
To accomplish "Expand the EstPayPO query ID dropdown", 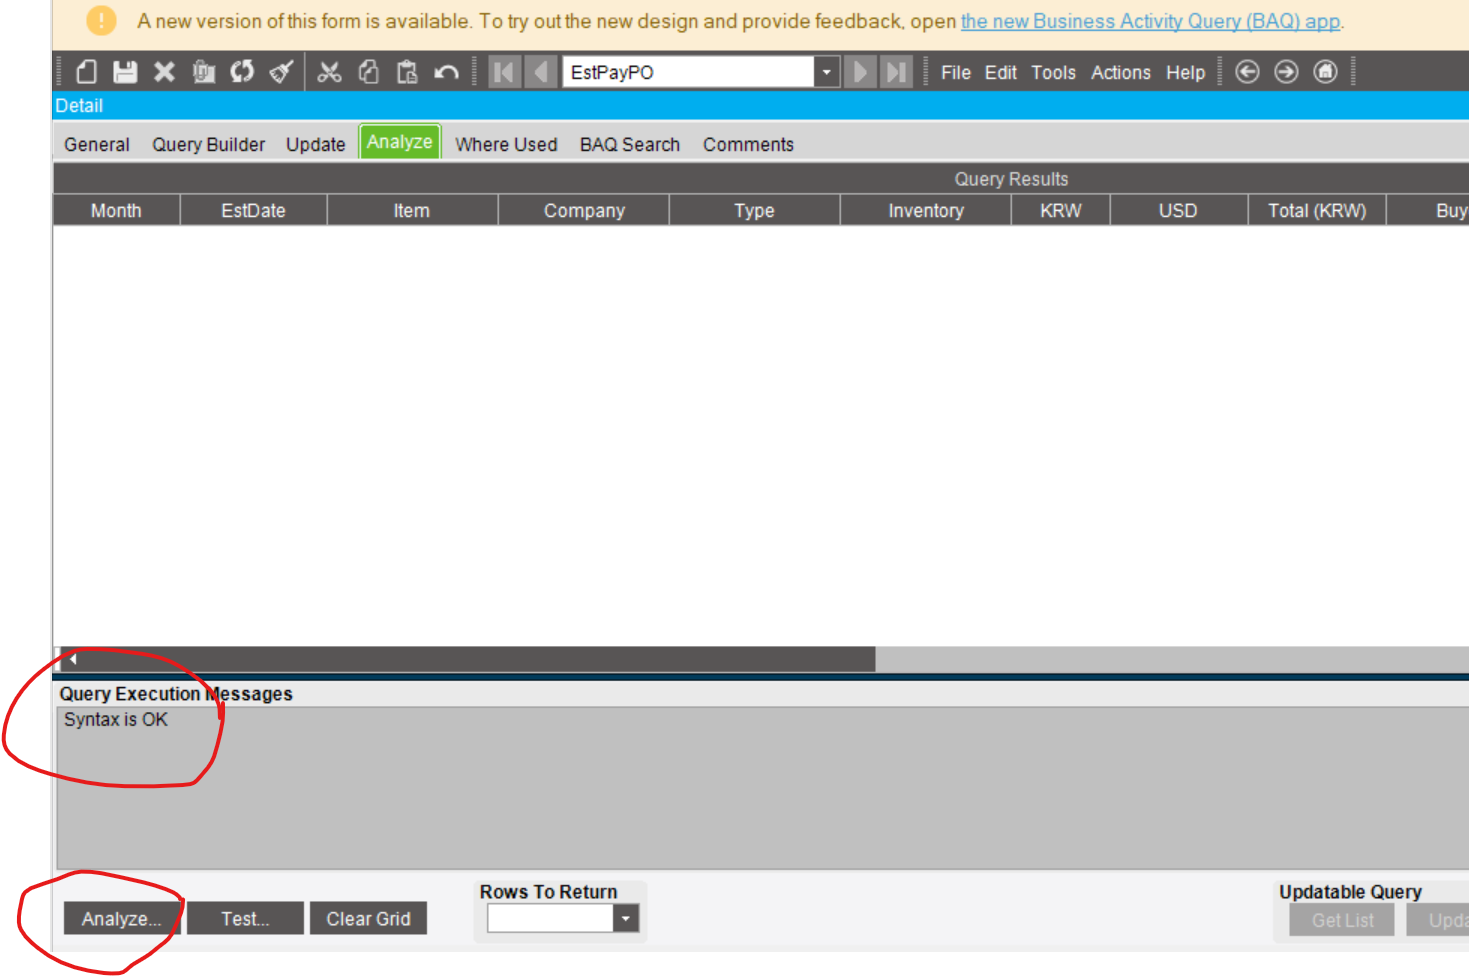I will pos(827,72).
